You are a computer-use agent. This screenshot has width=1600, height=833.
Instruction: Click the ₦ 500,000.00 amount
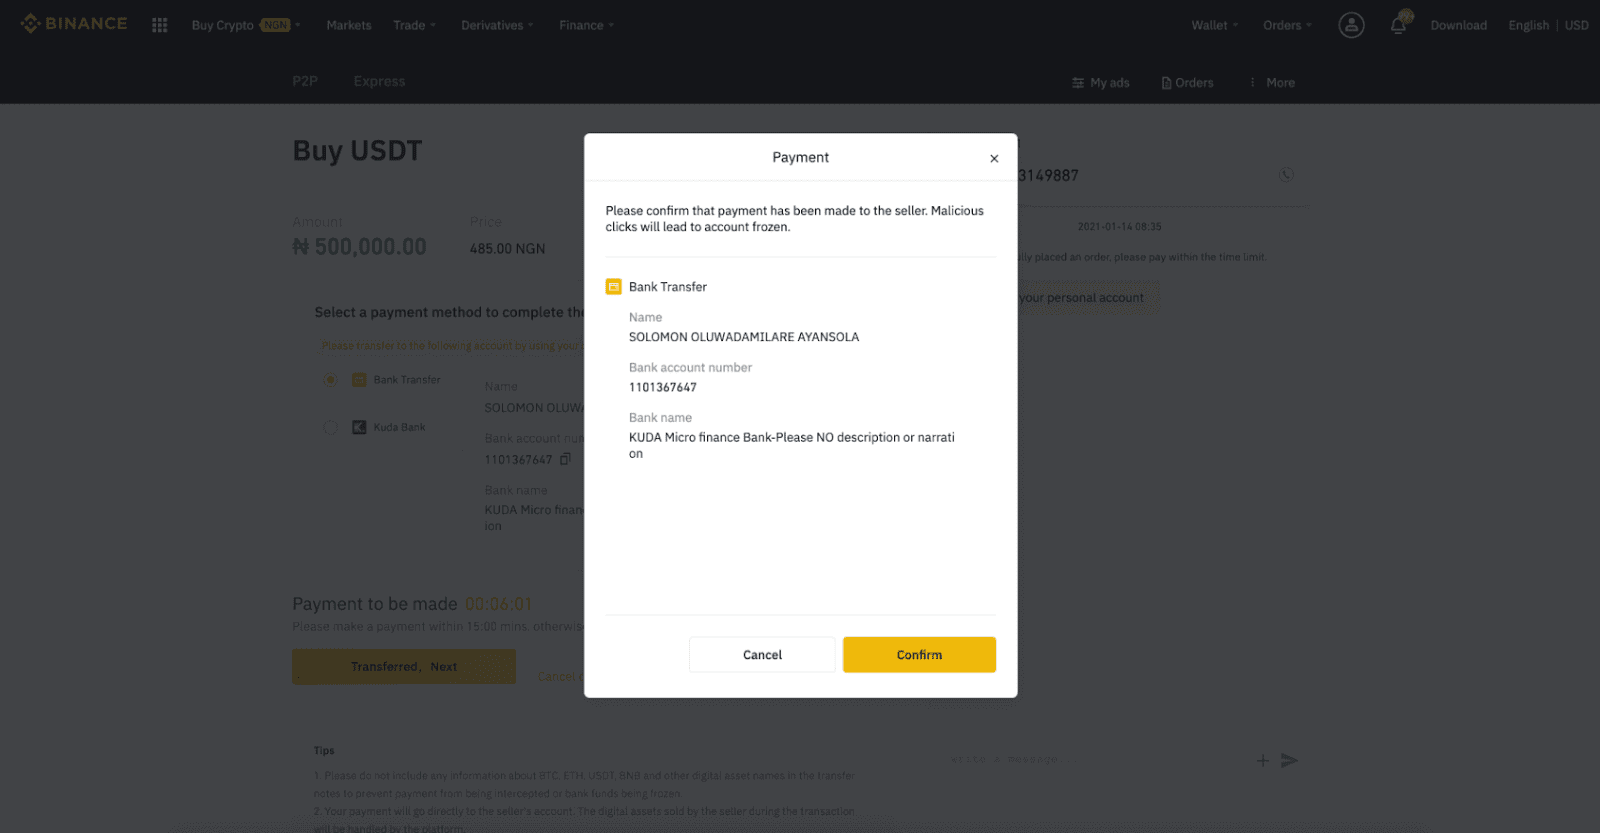pos(359,246)
